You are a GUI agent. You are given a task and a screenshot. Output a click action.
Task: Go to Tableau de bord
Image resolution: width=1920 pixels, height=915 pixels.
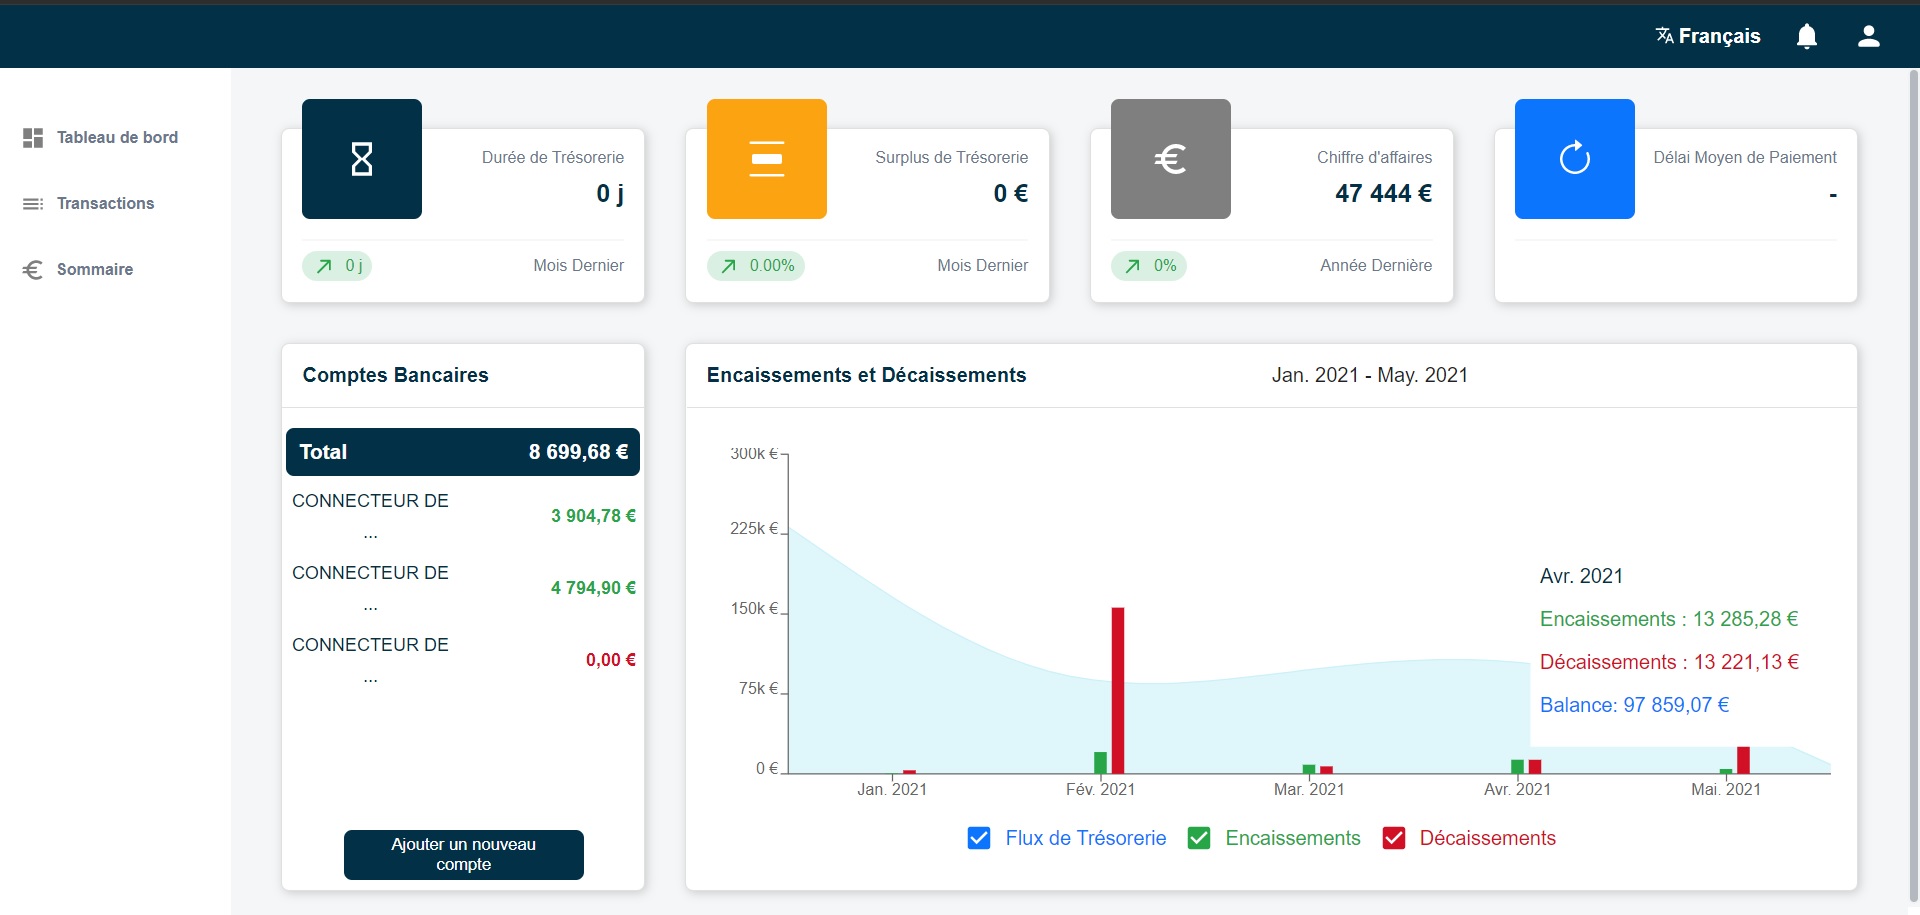117,137
